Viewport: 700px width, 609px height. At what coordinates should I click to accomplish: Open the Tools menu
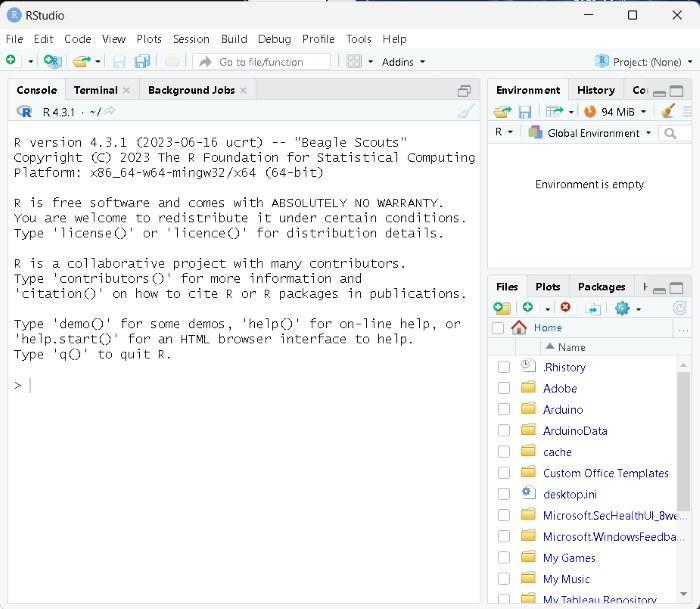[x=358, y=39]
